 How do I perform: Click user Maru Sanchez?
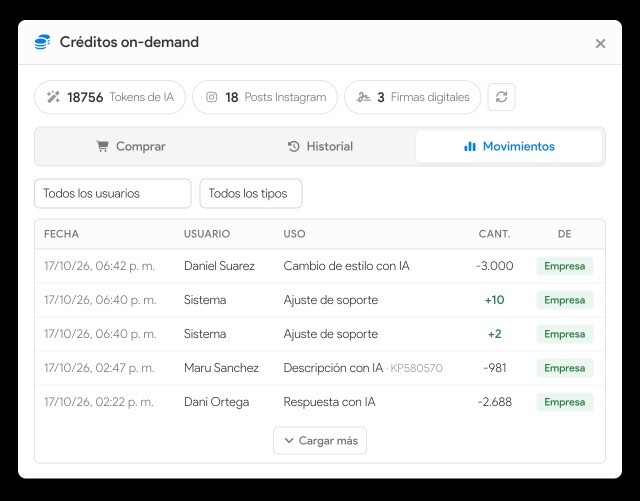(221, 368)
